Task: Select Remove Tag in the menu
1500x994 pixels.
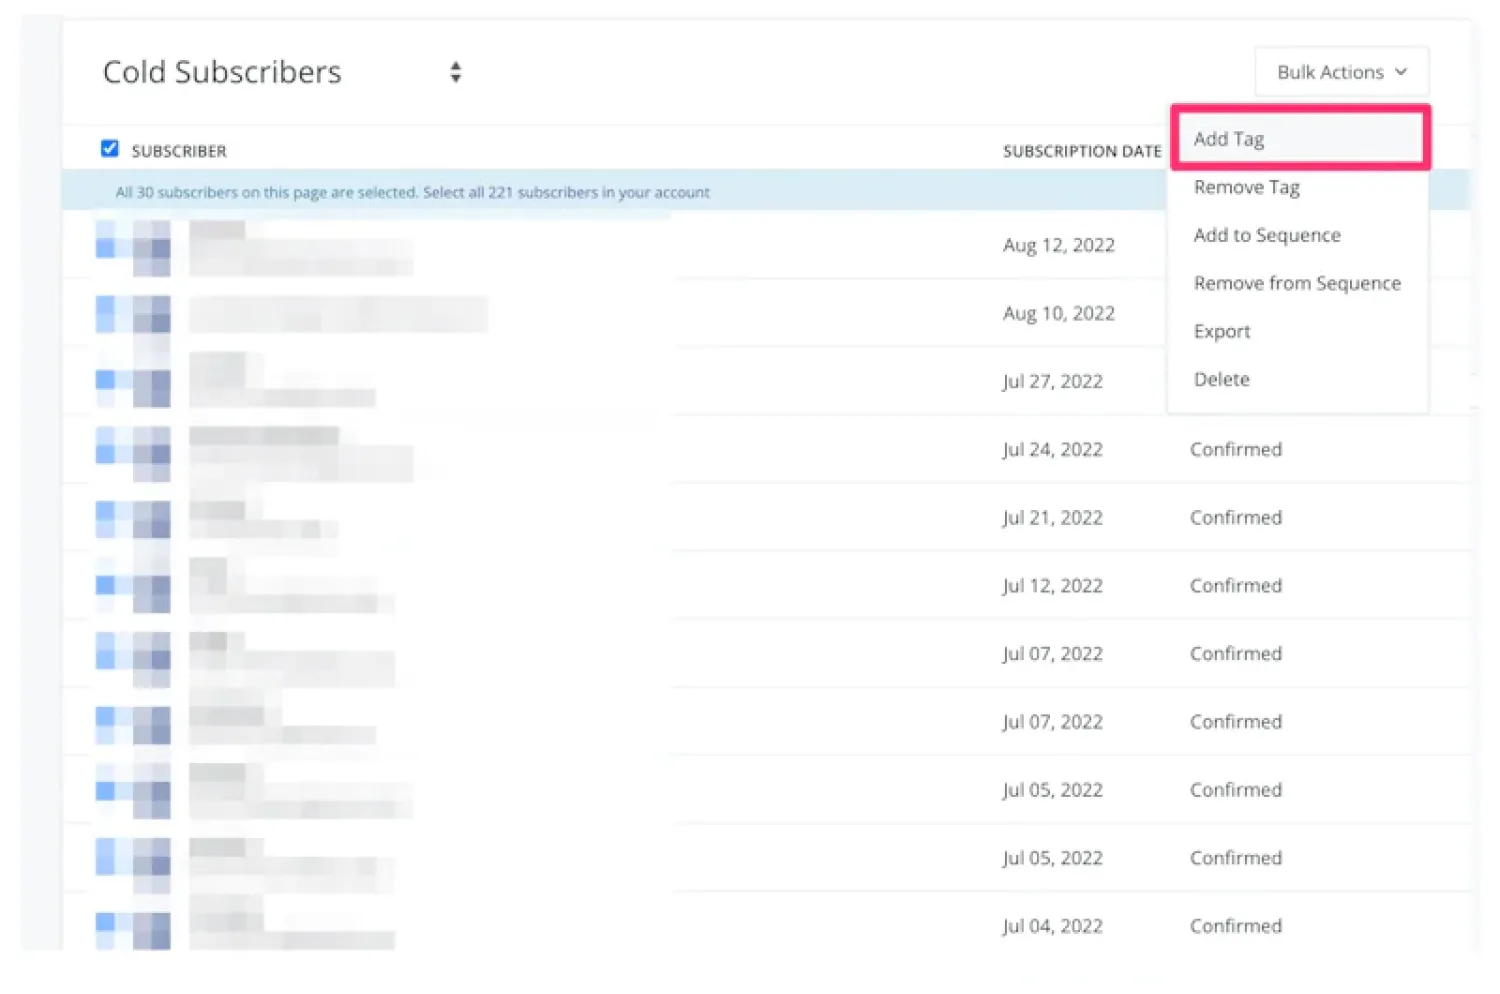Action: click(x=1246, y=187)
